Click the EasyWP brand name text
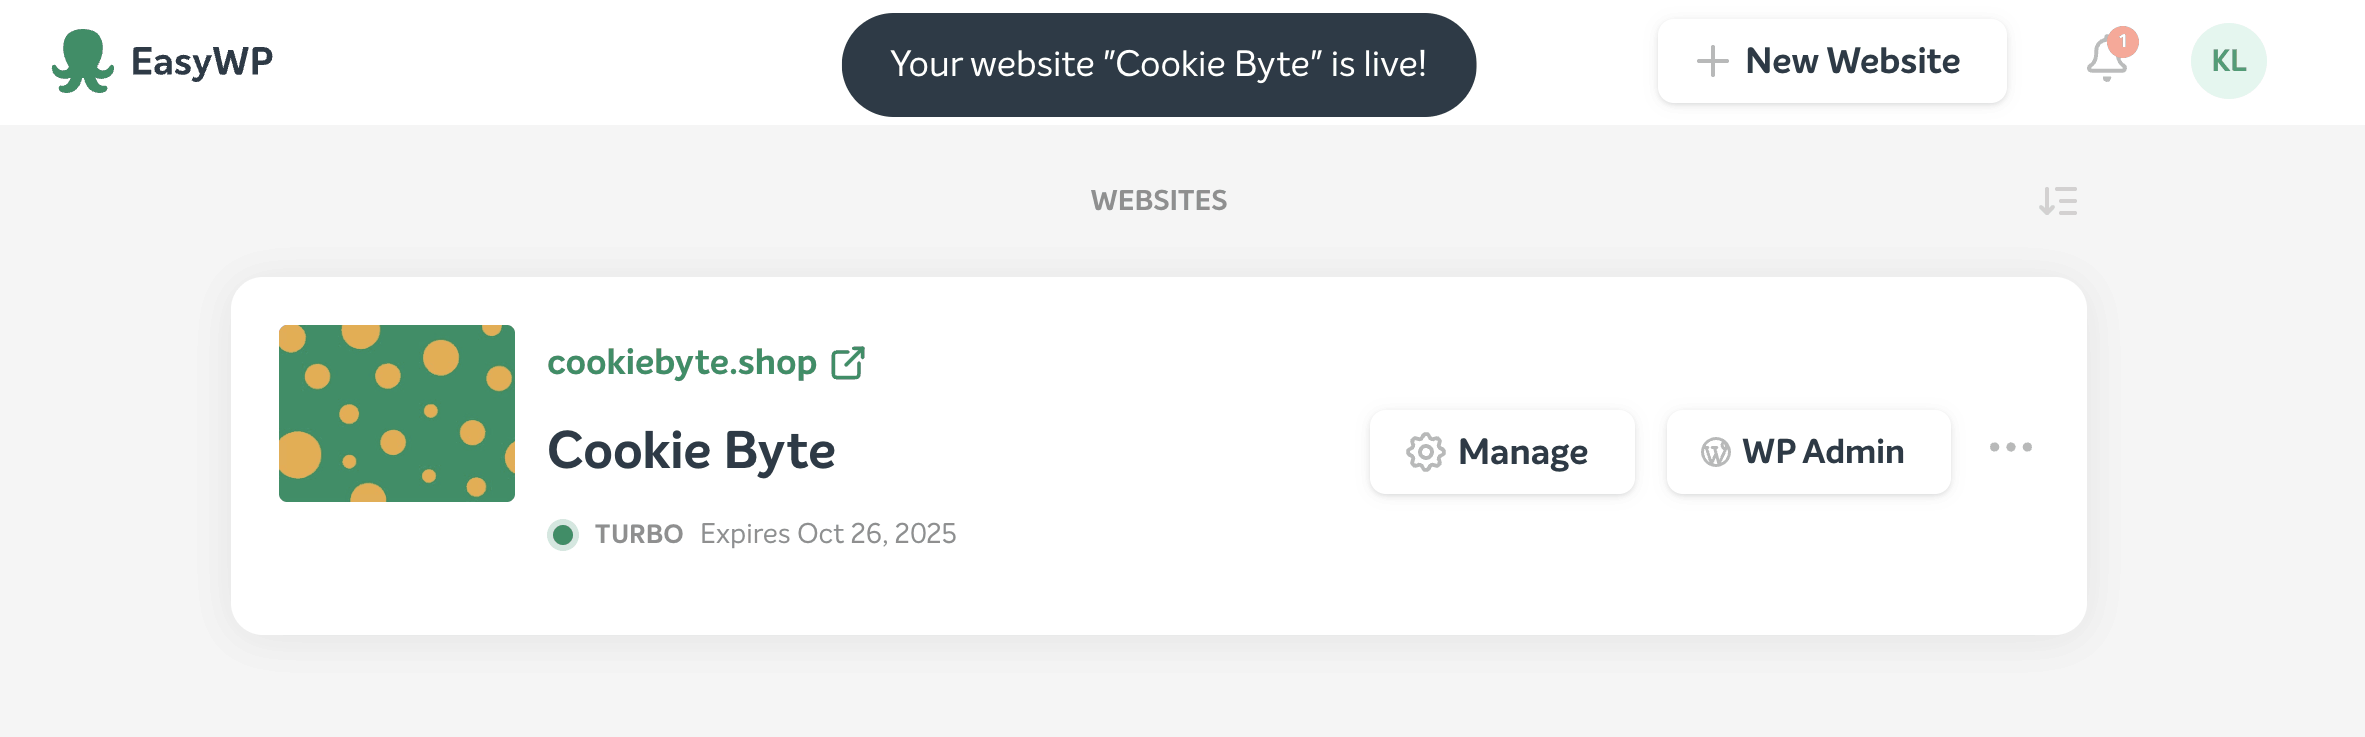 tap(202, 61)
